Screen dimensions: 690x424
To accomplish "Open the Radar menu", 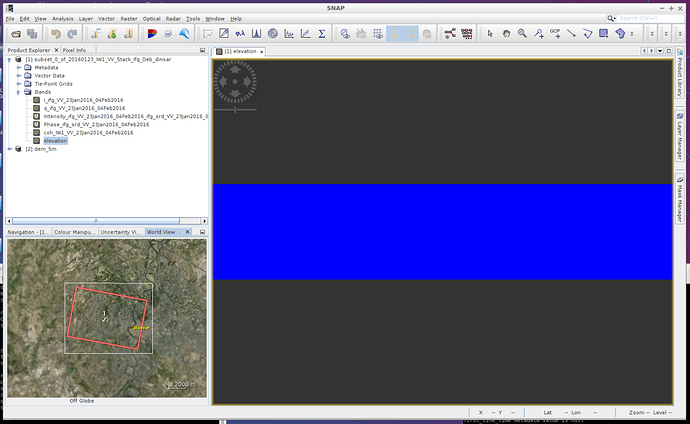I will 173,19.
